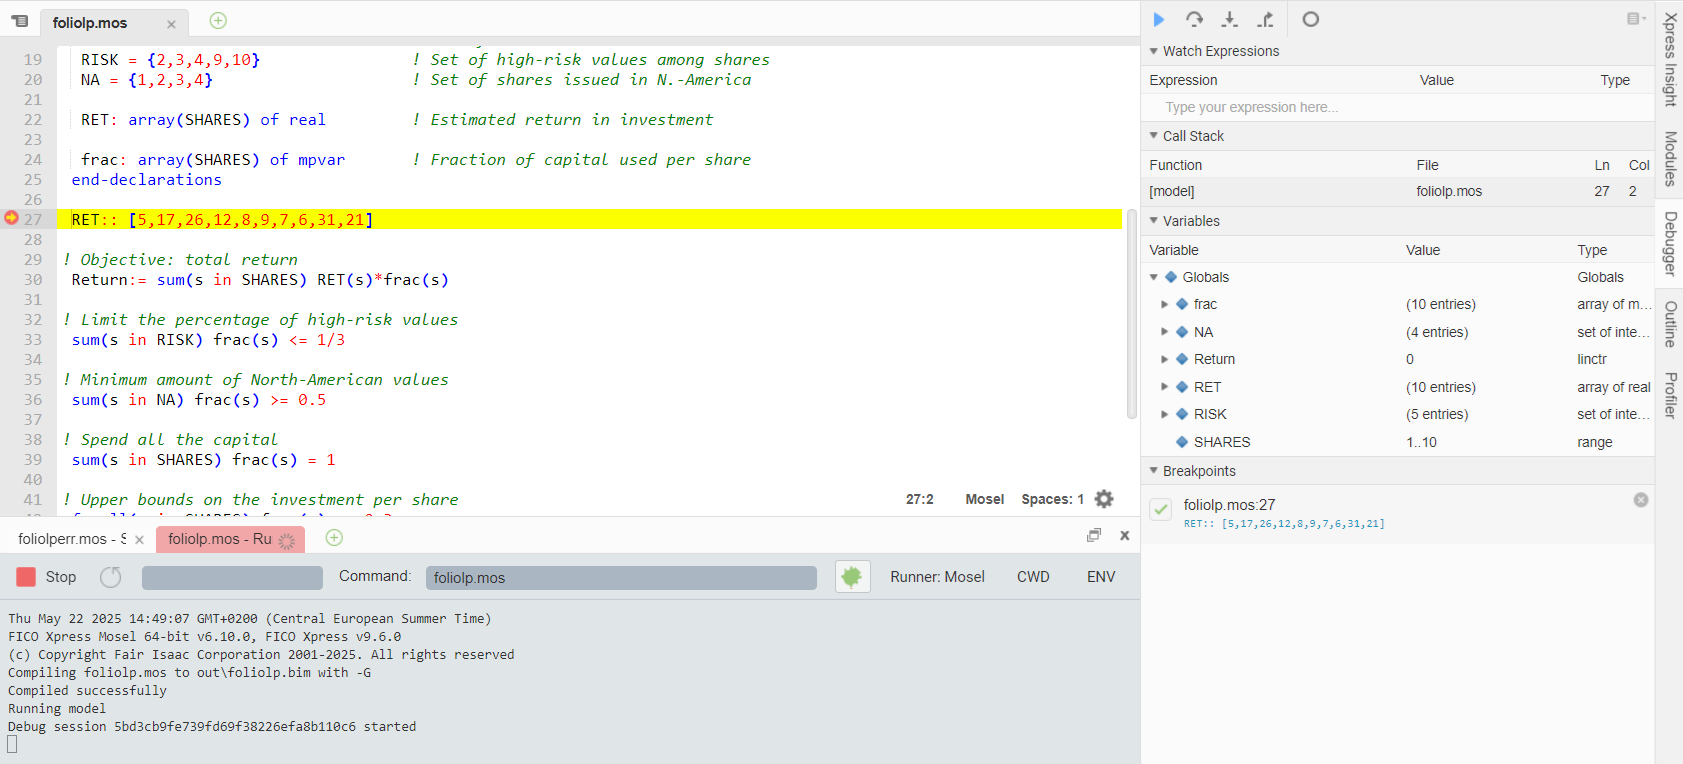Open the Xpress Insight side tab
This screenshot has width=1683, height=764.
tap(1669, 59)
